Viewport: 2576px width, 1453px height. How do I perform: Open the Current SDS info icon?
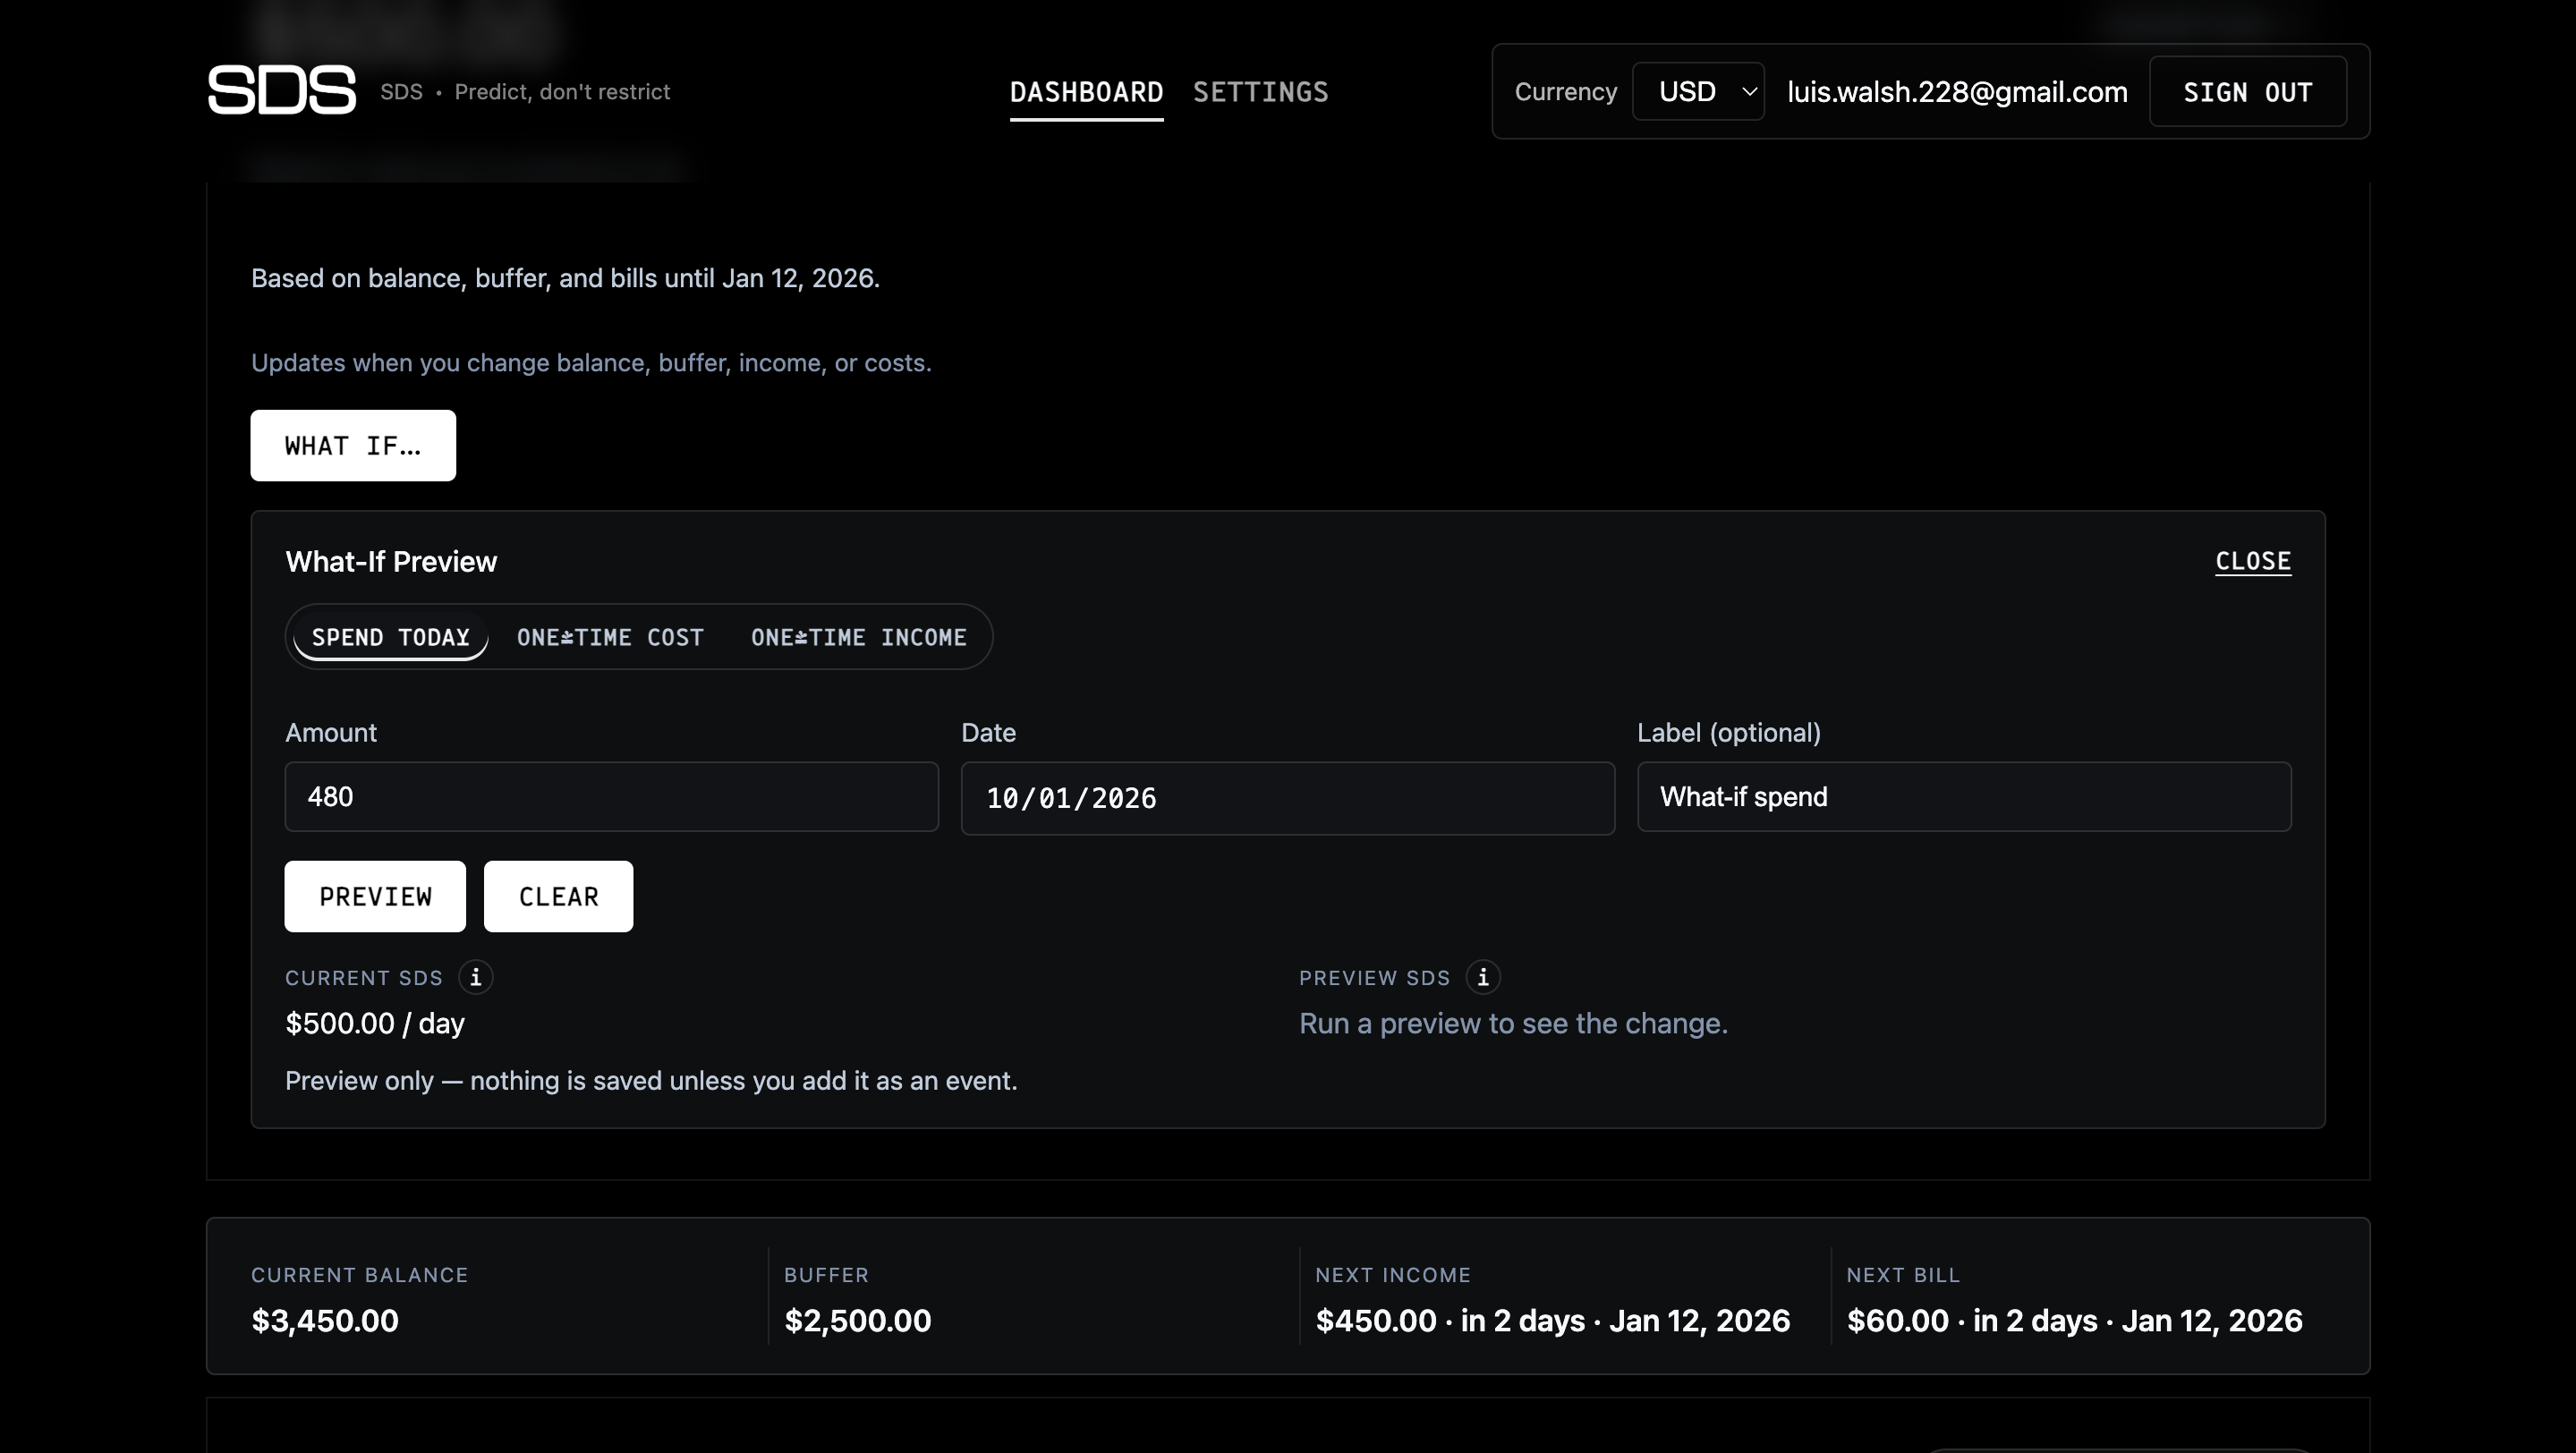pyautogui.click(x=476, y=977)
